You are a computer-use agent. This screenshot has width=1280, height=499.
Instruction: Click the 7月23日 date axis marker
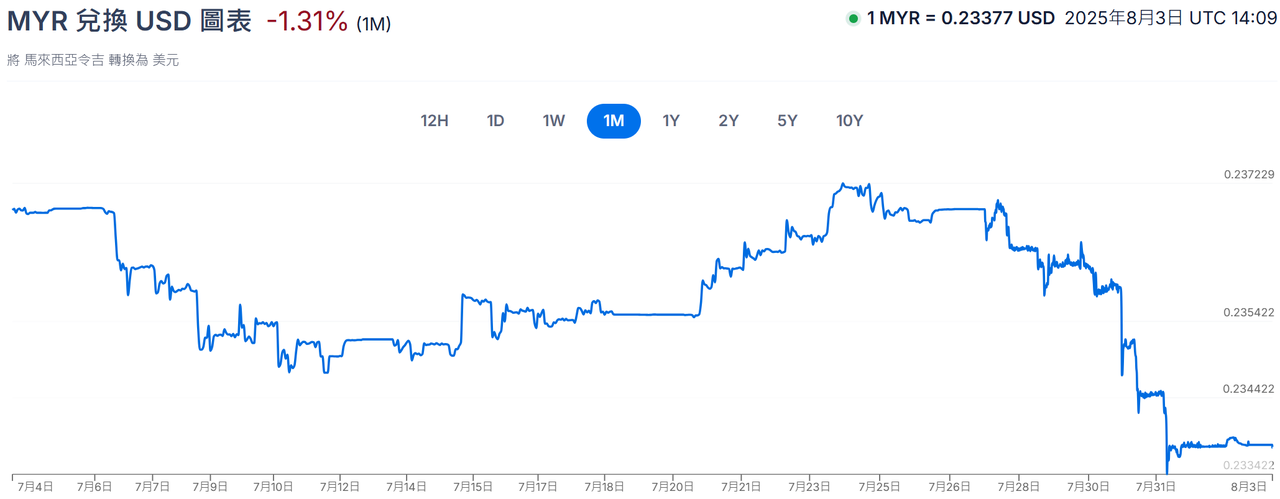810,486
